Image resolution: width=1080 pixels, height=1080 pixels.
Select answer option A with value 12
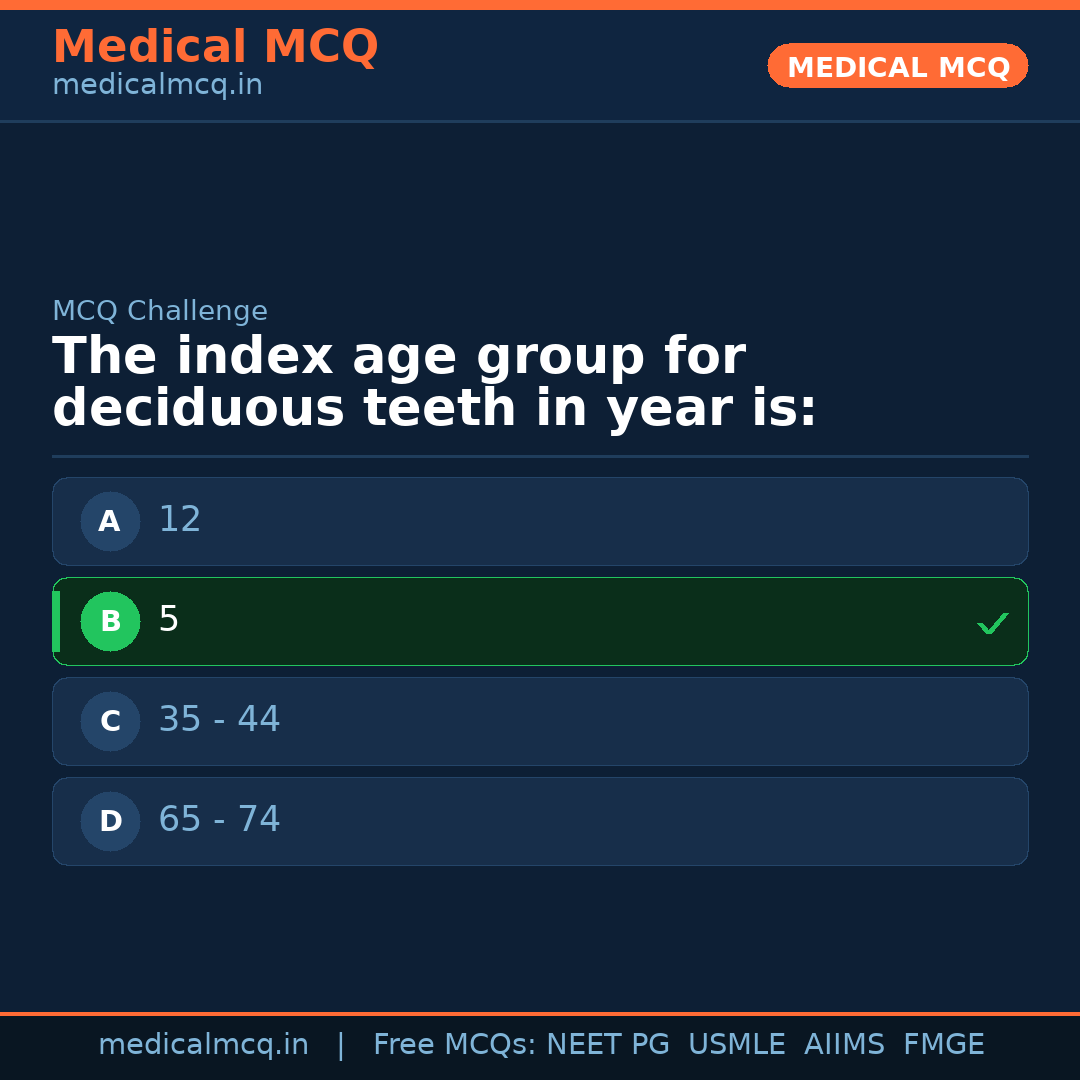coord(540,521)
